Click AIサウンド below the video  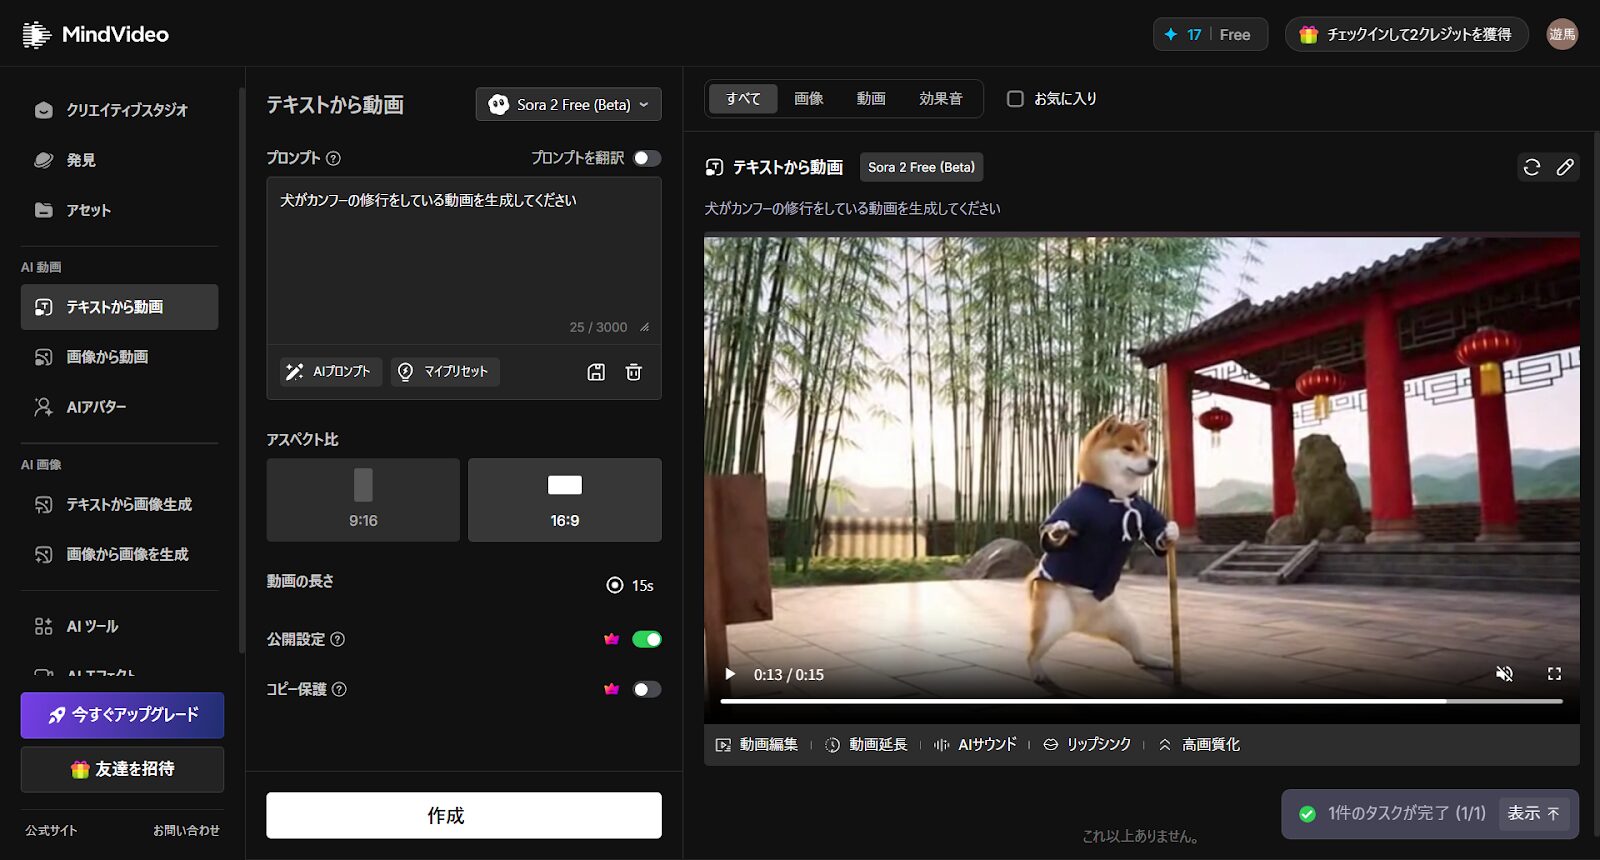[975, 745]
